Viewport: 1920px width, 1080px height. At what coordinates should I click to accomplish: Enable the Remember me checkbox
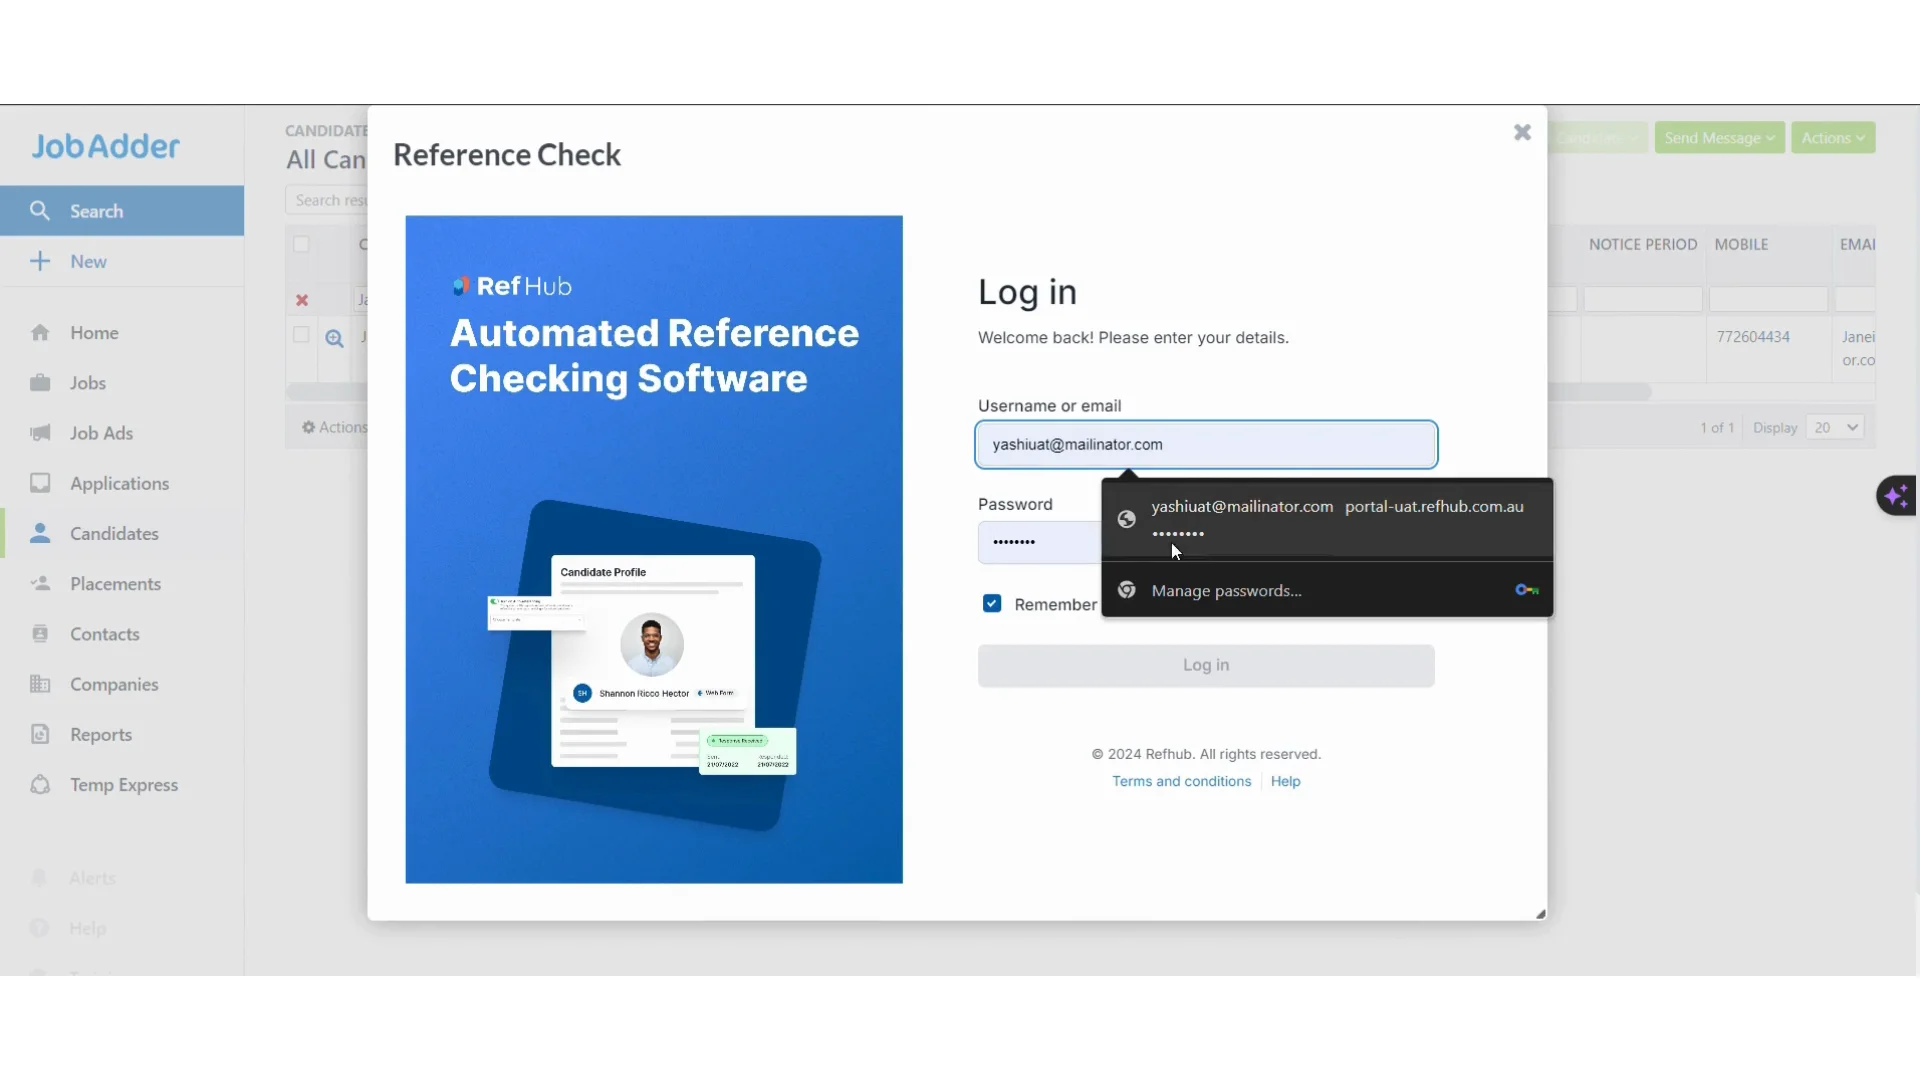point(991,603)
